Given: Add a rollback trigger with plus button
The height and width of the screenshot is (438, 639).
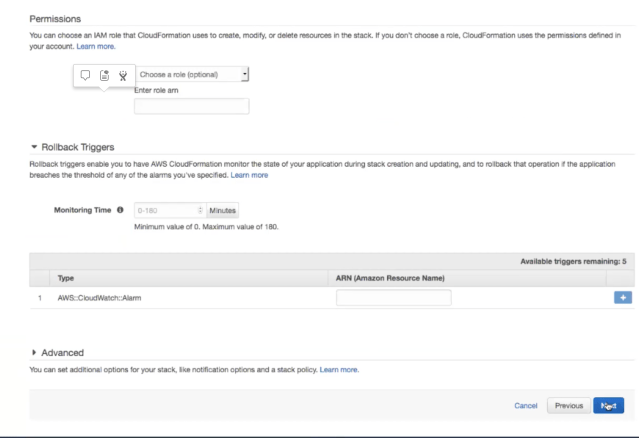Looking at the screenshot, I should tap(622, 297).
